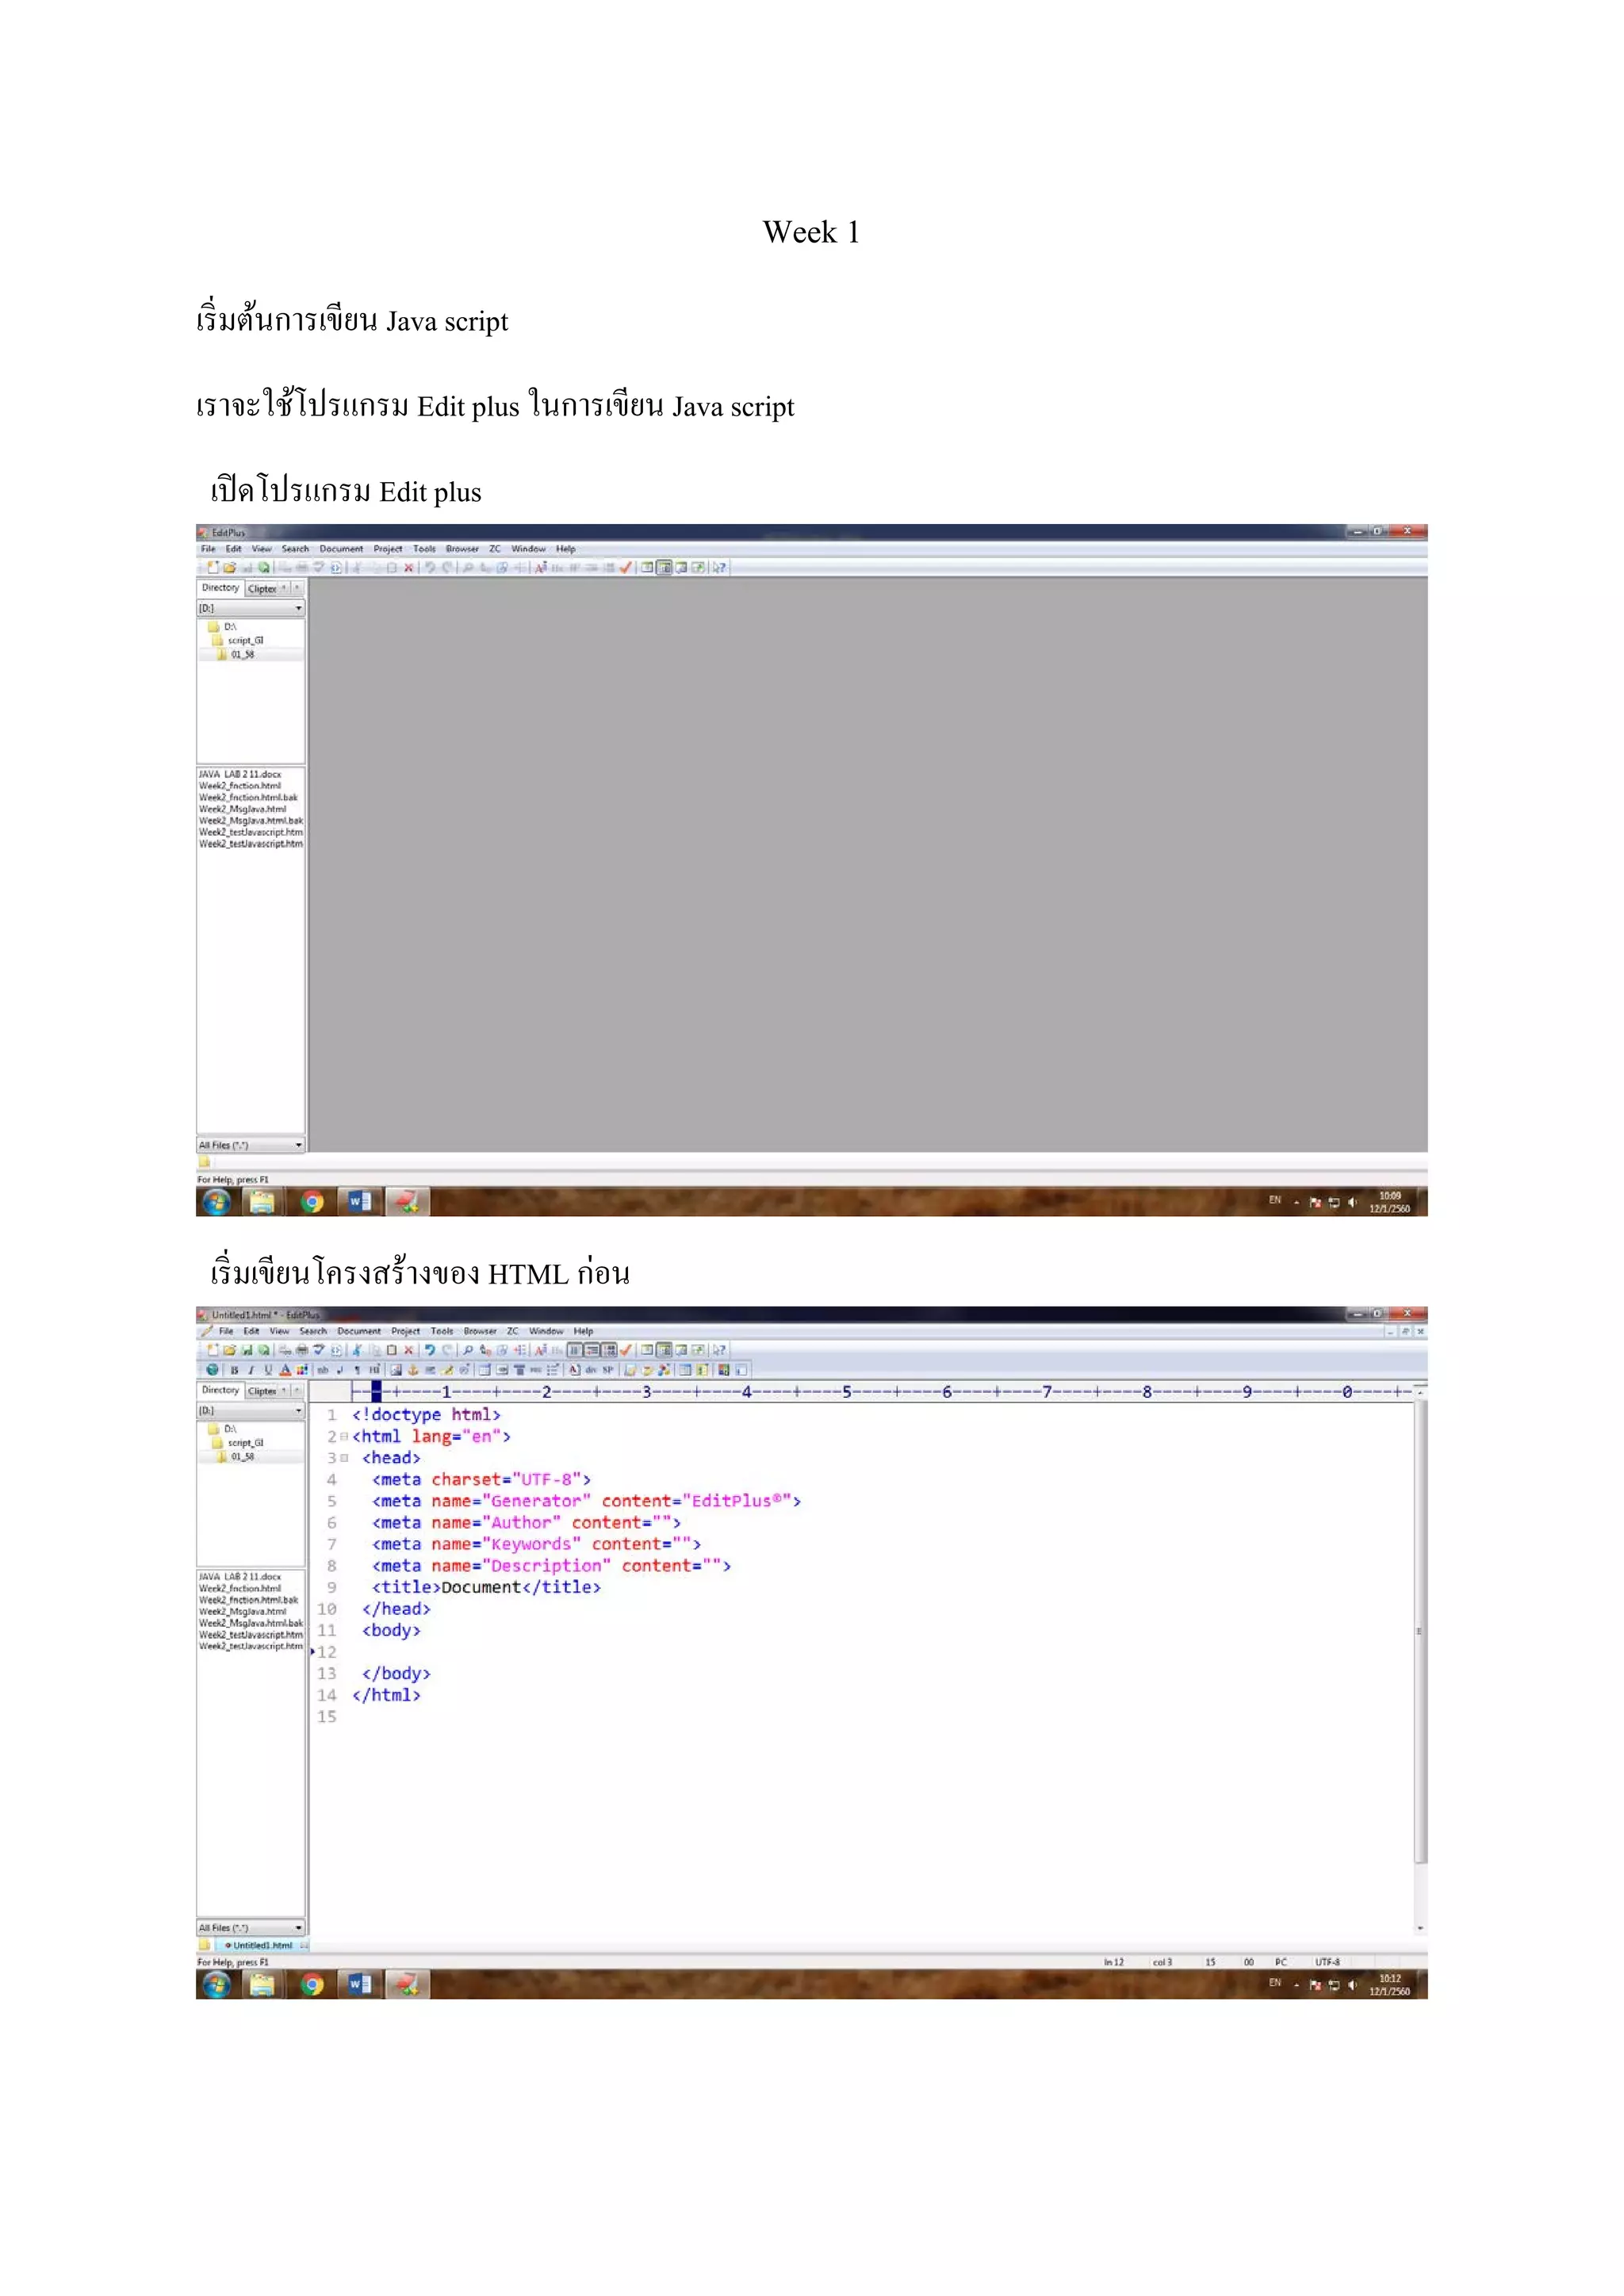1624x2296 pixels.
Task: Click context Help arrow icon in Untitled1.html window
Action: 719,1350
